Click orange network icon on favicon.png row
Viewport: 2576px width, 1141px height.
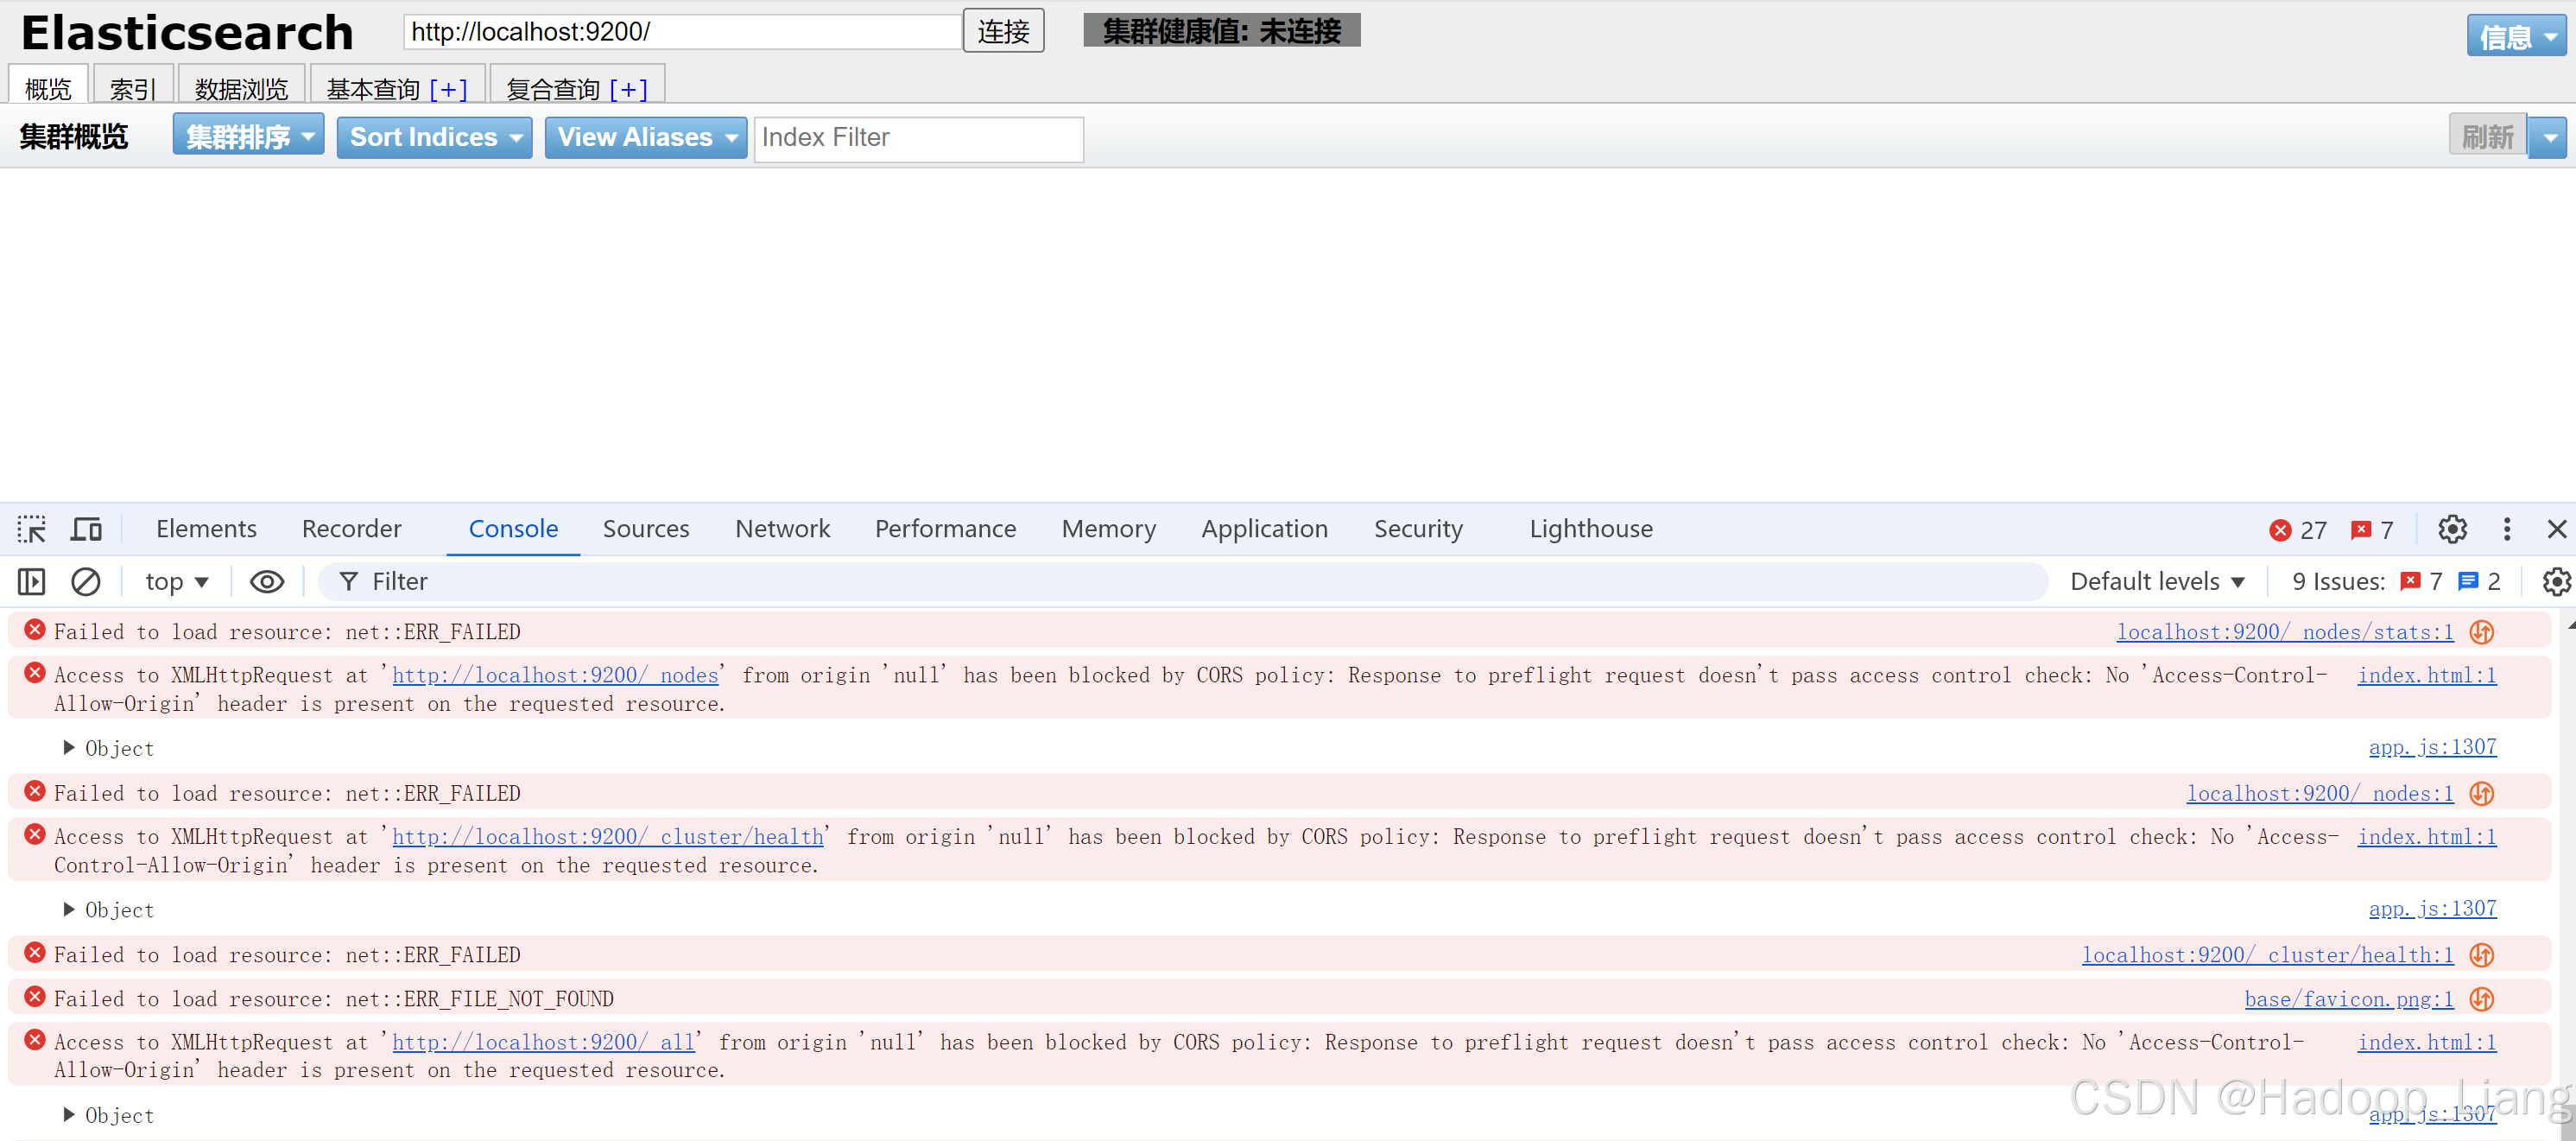[2481, 999]
